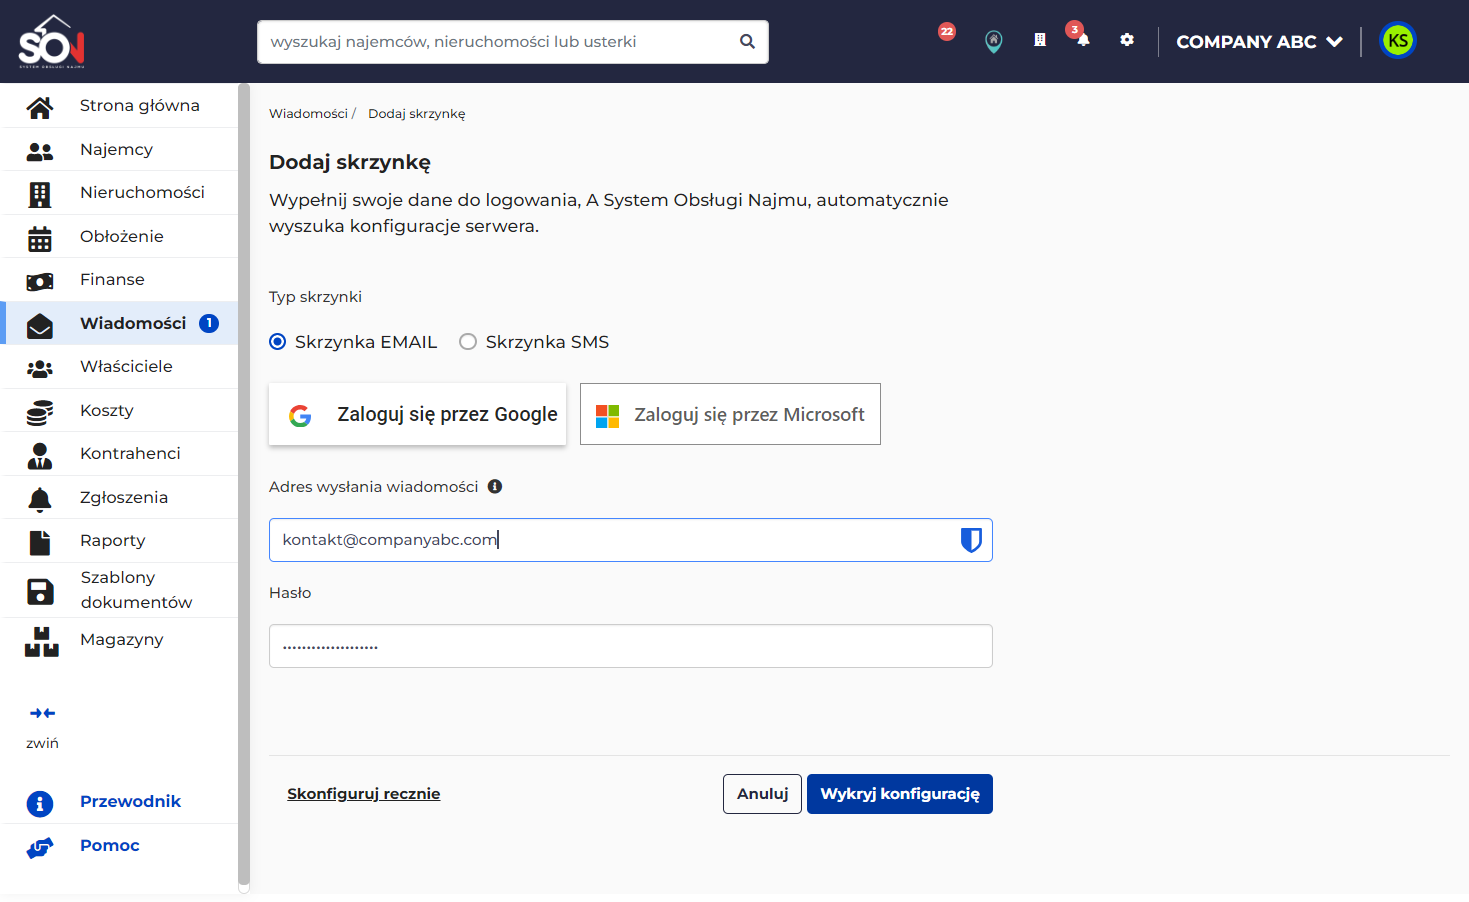This screenshot has height=902, width=1469.
Task: Click the Zgłoszenia bell icon in sidebar
Action: (x=40, y=499)
